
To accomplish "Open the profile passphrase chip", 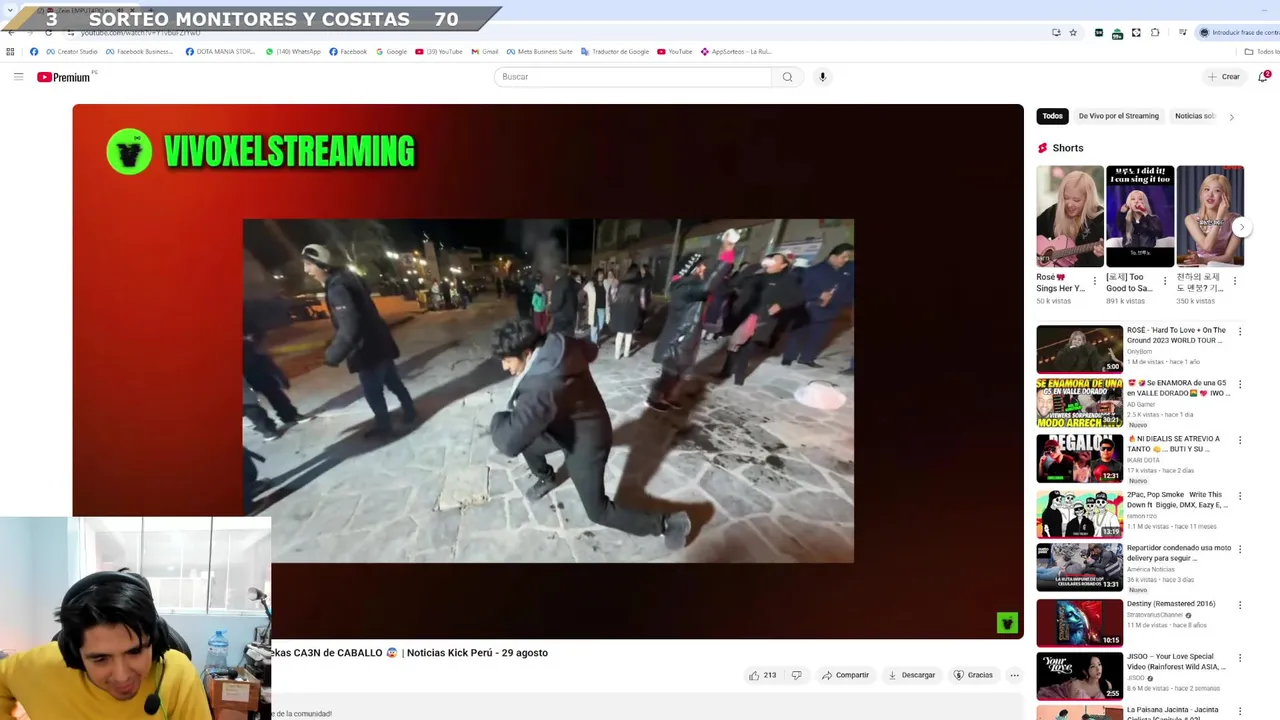I will click(1238, 33).
